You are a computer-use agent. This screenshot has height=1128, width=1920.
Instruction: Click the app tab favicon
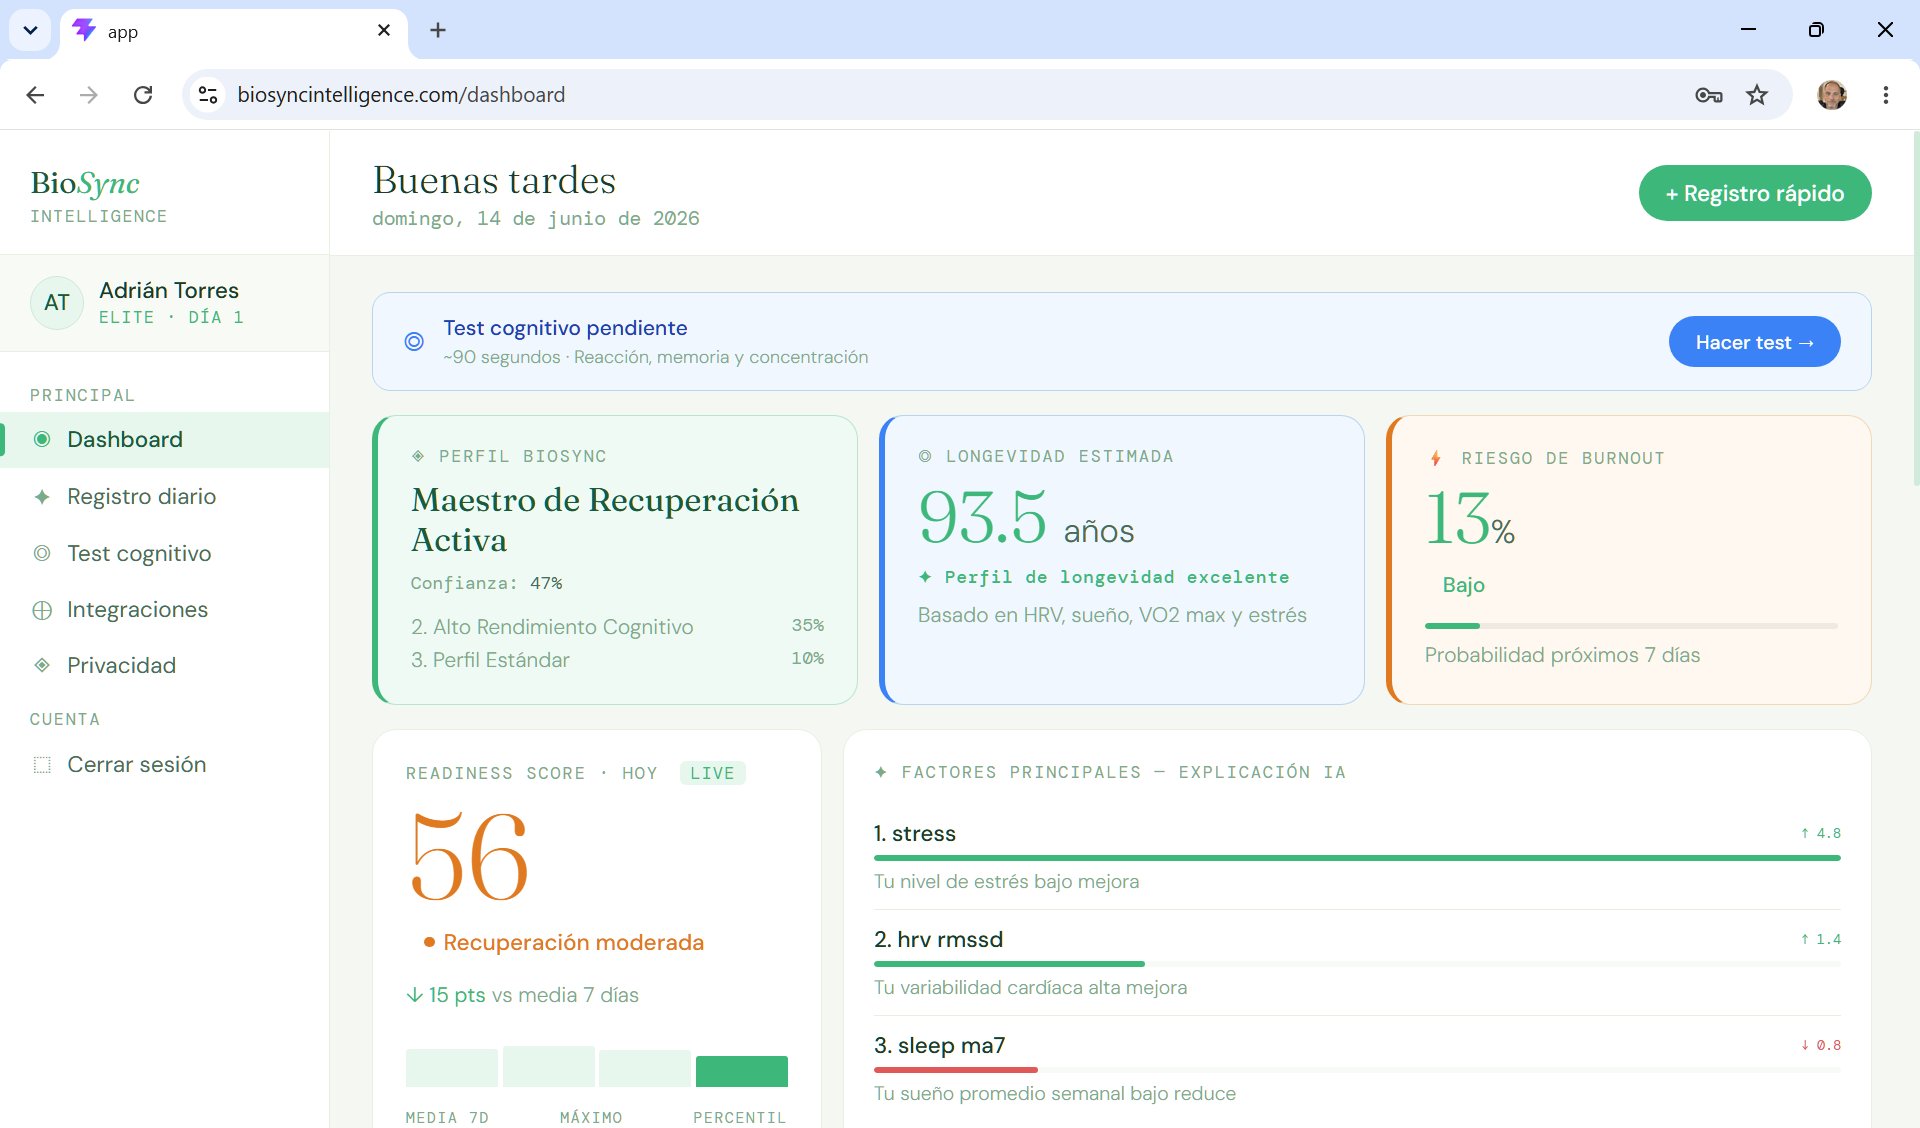pos(85,30)
